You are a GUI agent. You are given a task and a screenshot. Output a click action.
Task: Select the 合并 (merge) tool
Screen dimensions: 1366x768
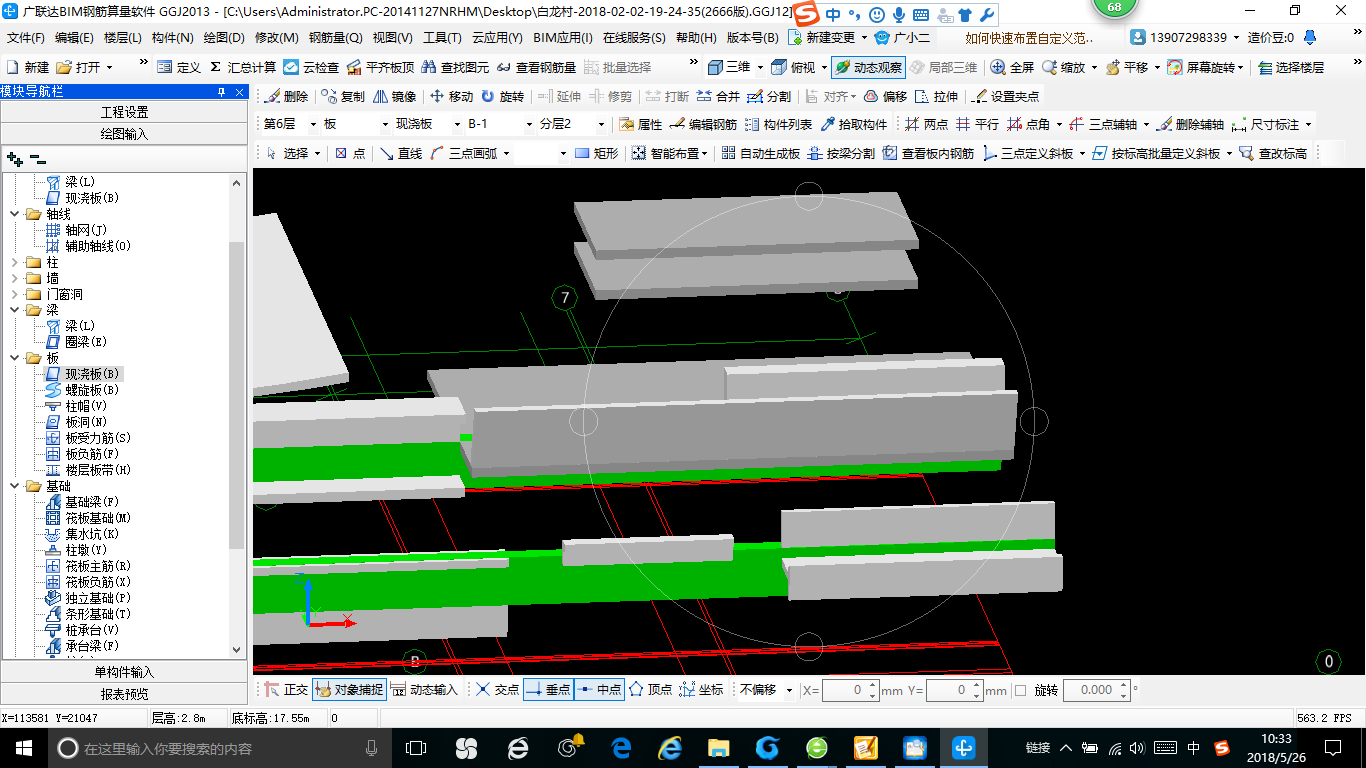[x=718, y=97]
